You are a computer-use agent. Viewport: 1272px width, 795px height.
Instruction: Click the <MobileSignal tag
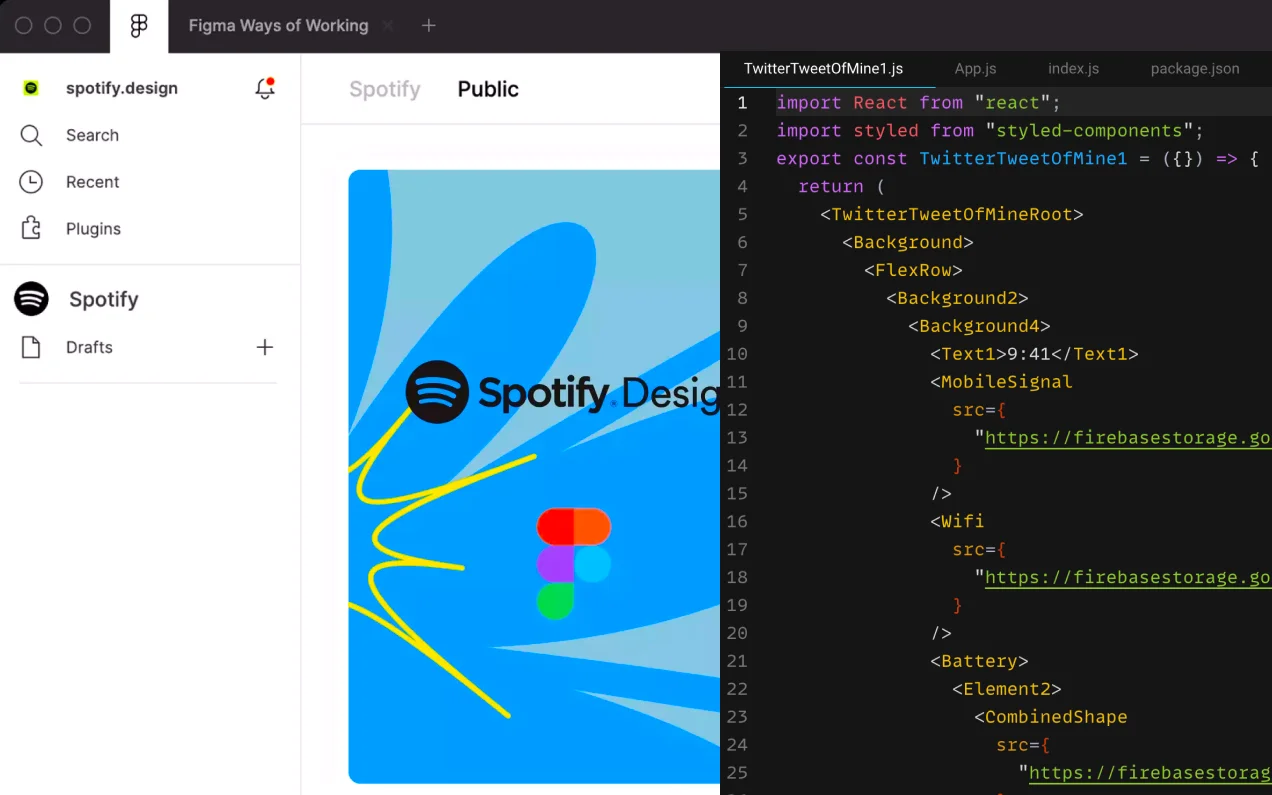click(x=1001, y=382)
